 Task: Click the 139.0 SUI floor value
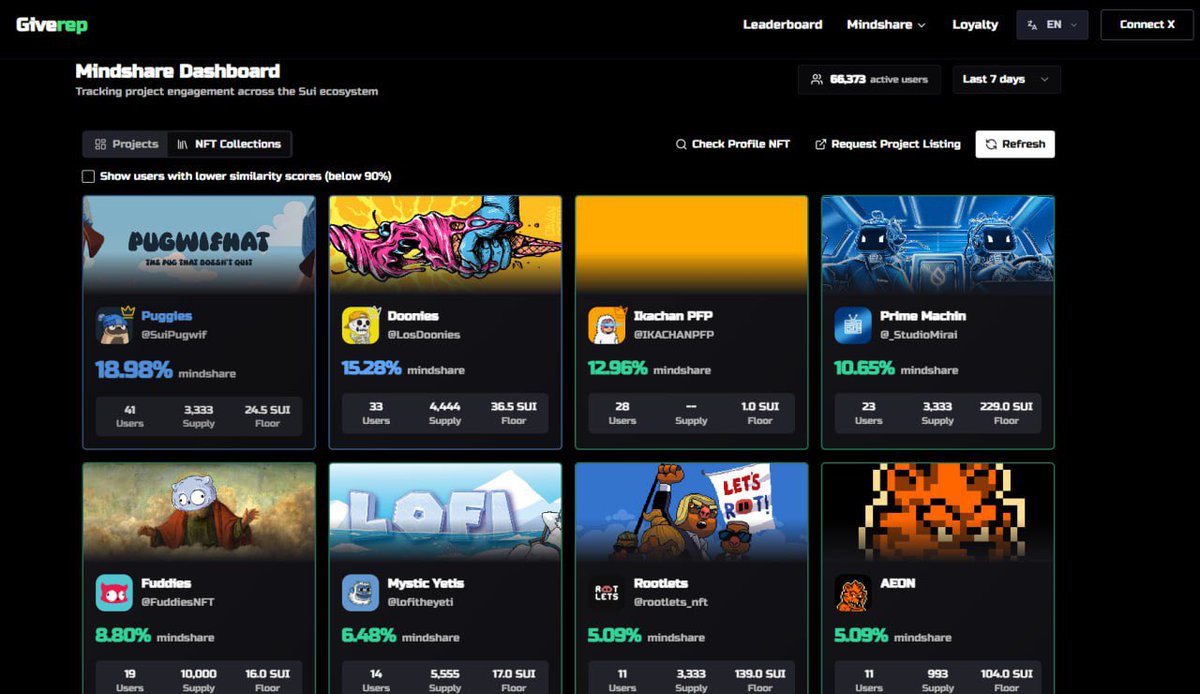coord(760,674)
